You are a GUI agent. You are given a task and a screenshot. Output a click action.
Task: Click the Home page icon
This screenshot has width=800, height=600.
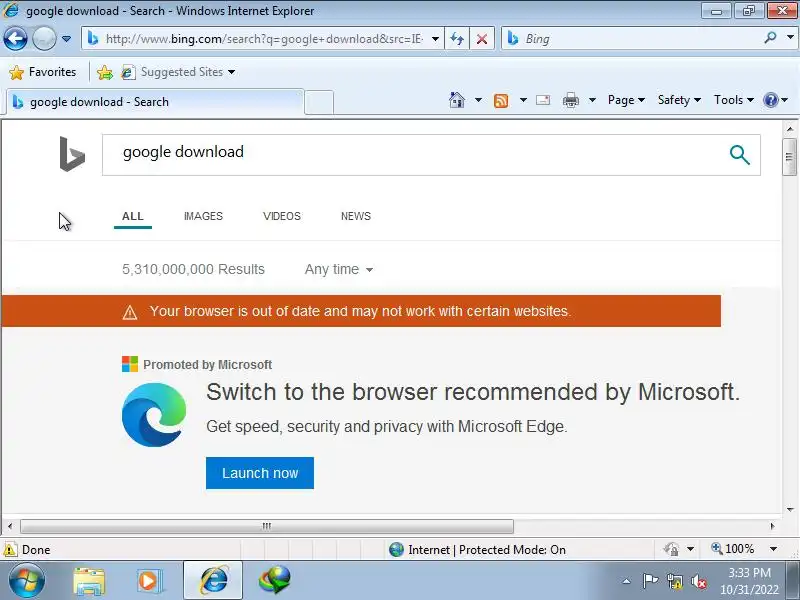pos(457,100)
